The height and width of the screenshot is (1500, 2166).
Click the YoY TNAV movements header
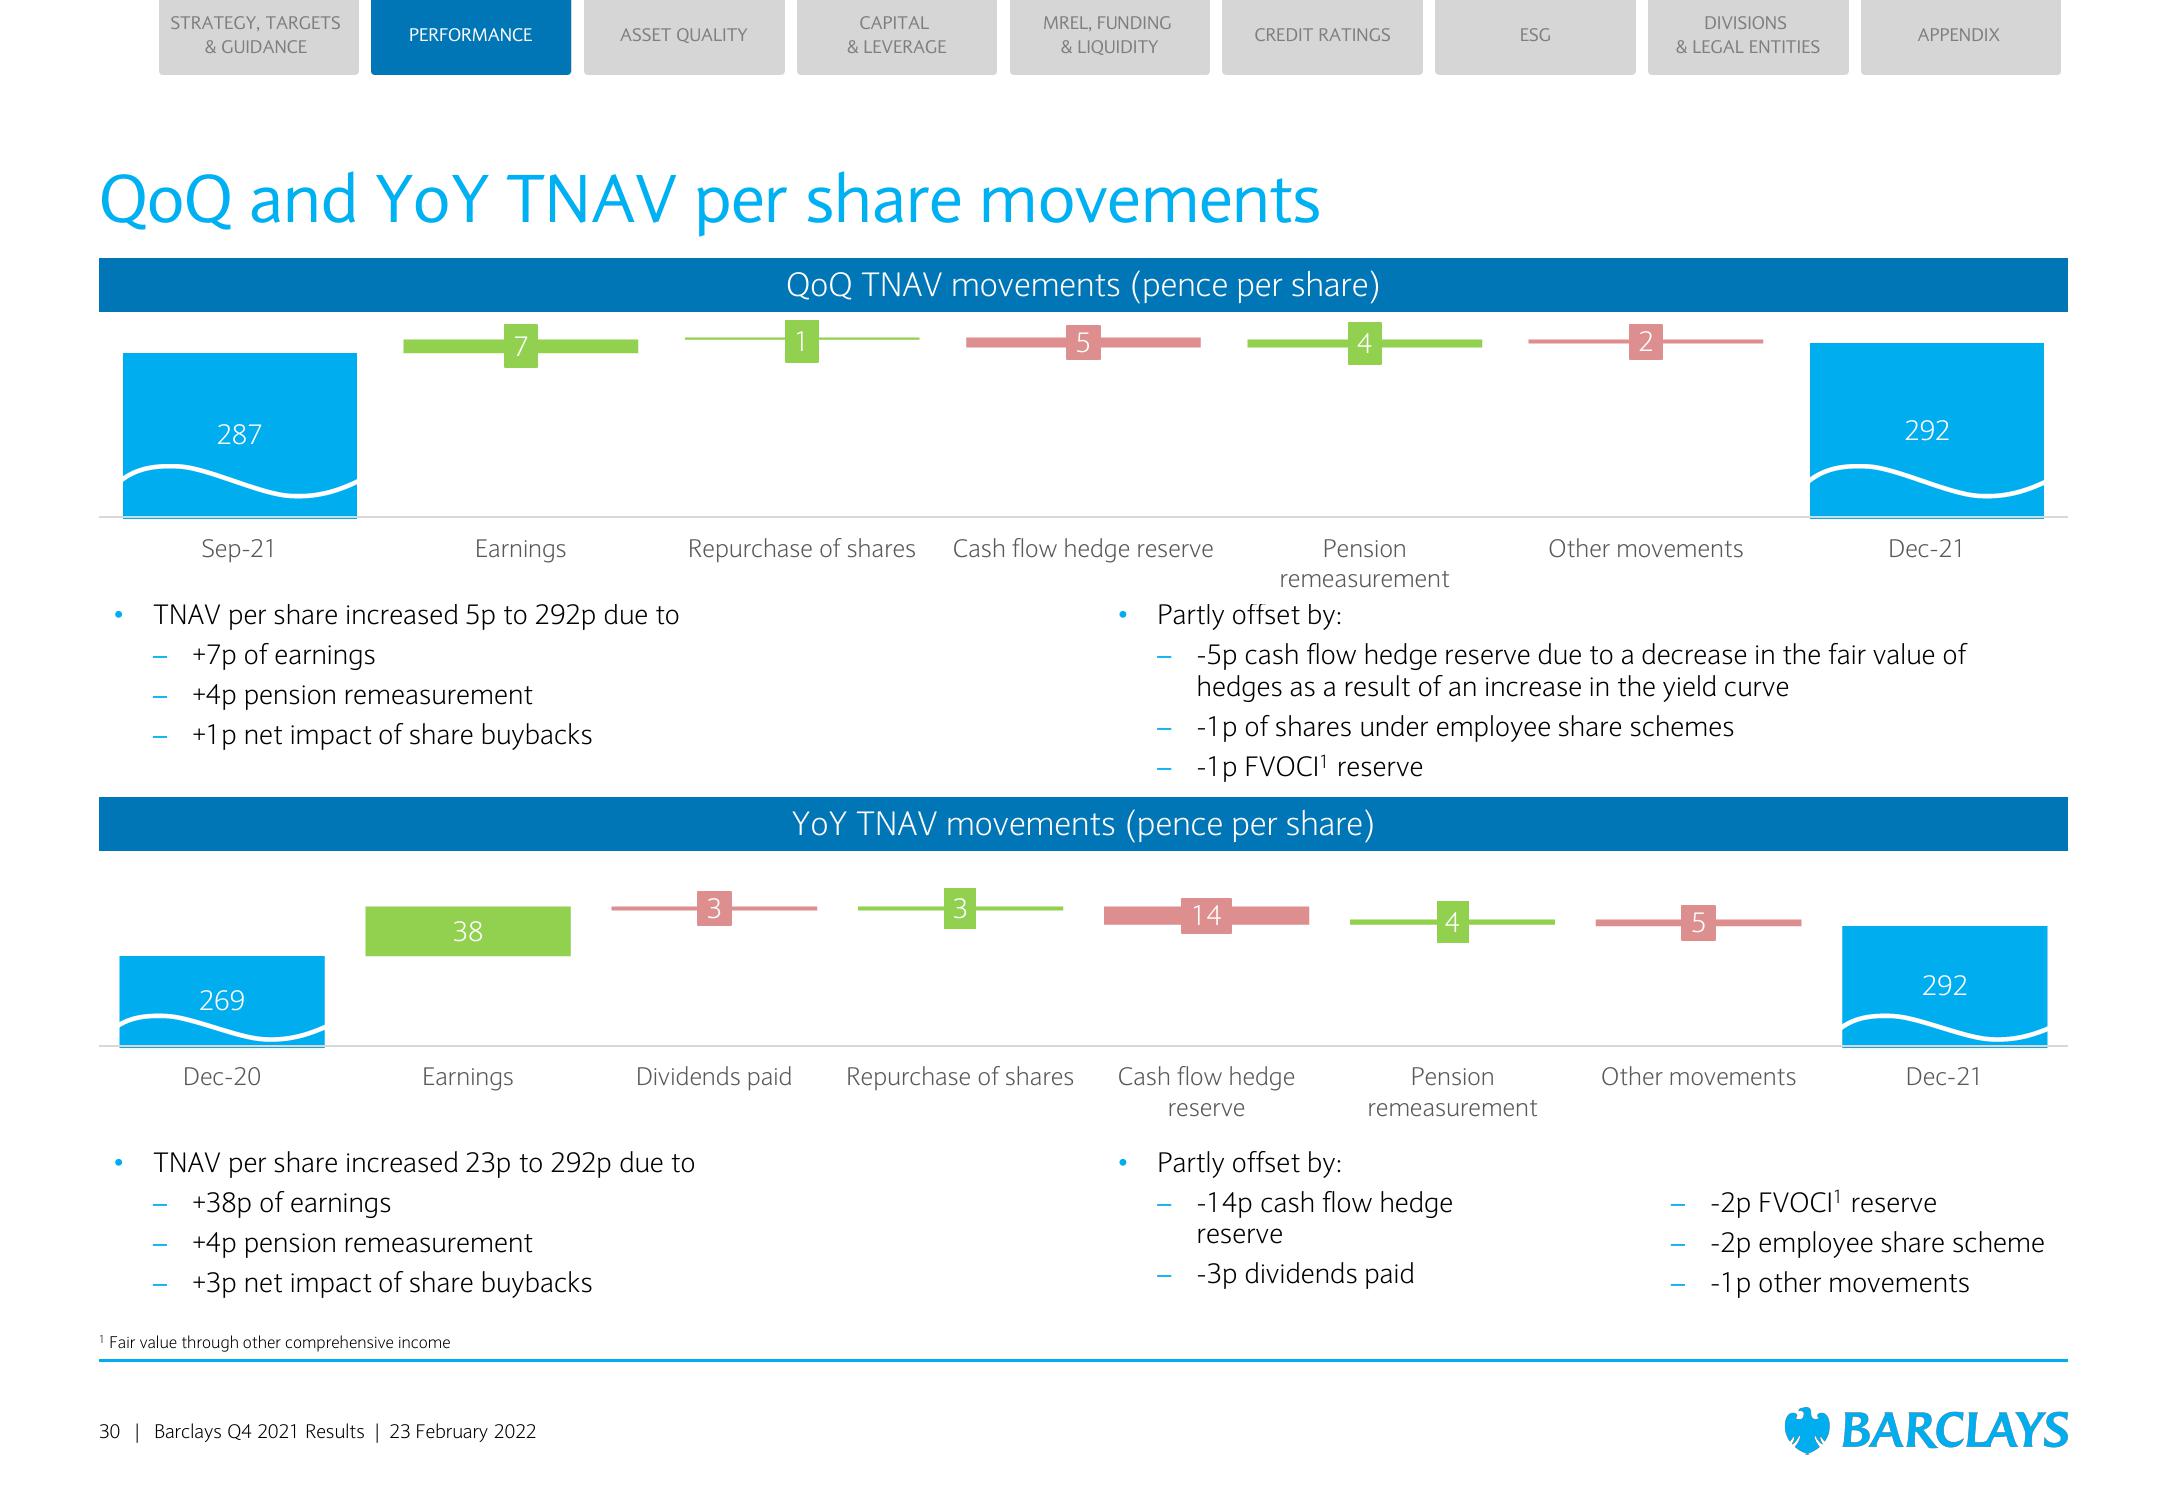click(1083, 824)
